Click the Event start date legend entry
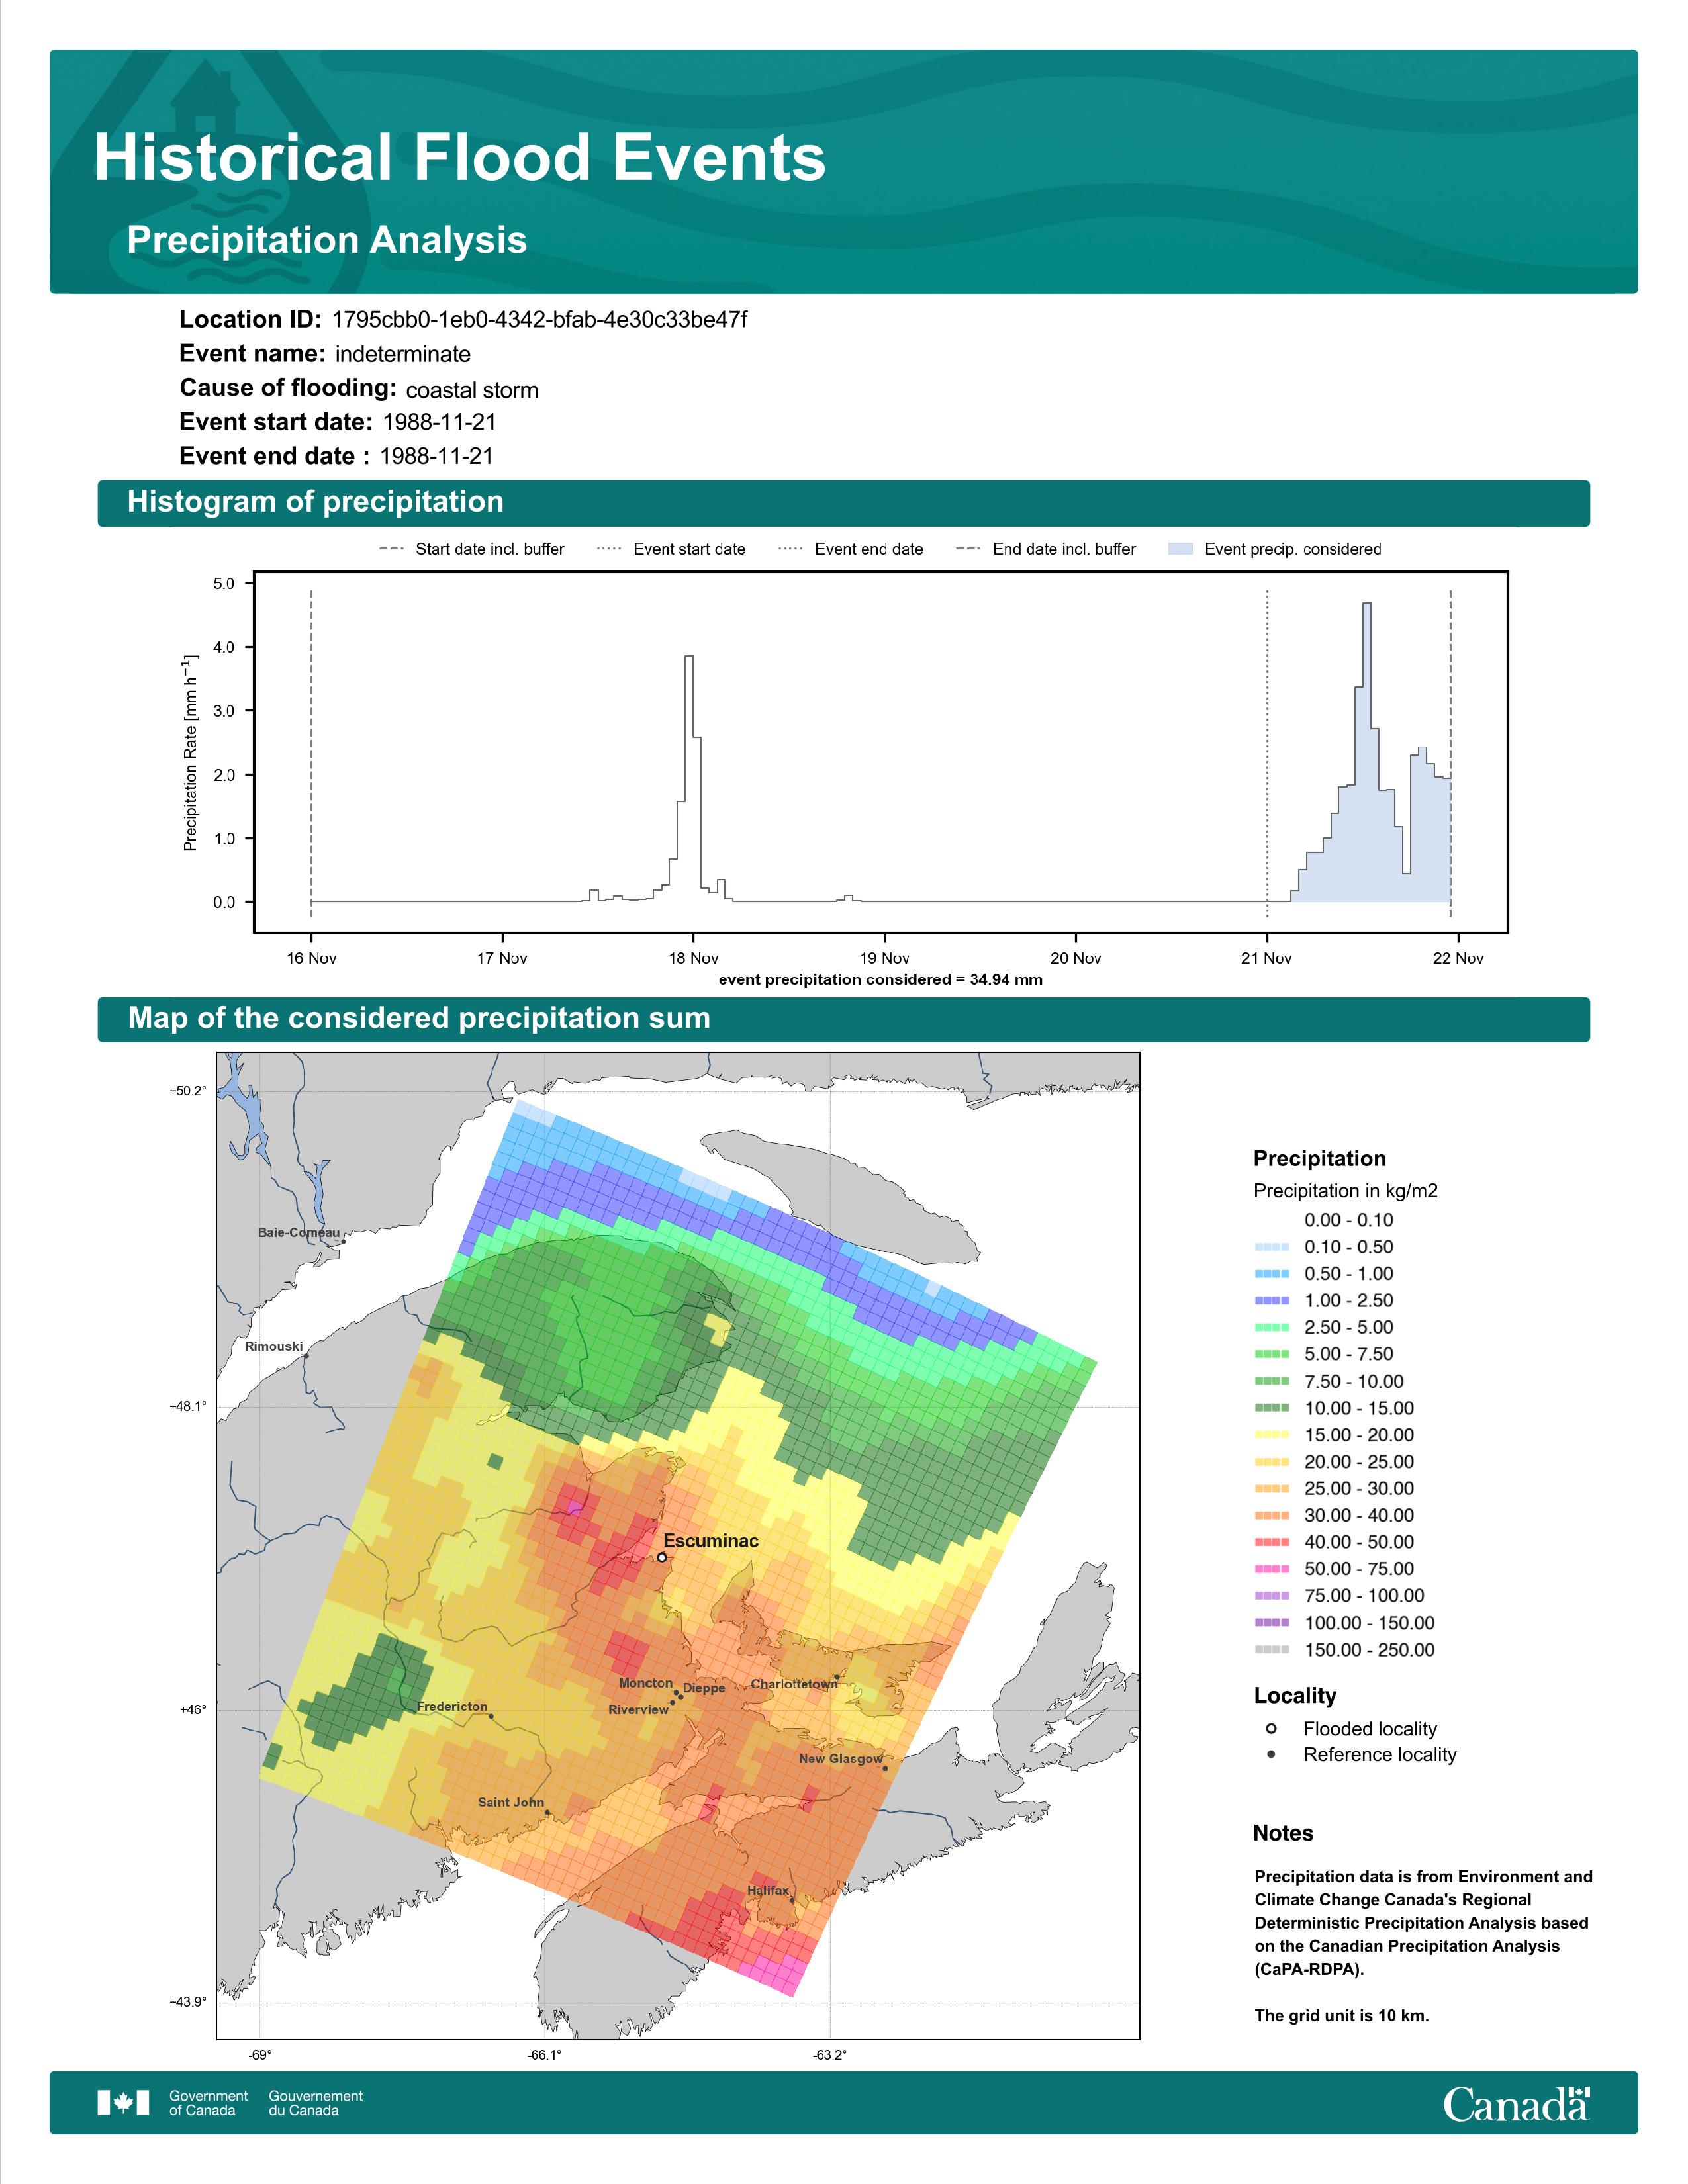 point(671,549)
